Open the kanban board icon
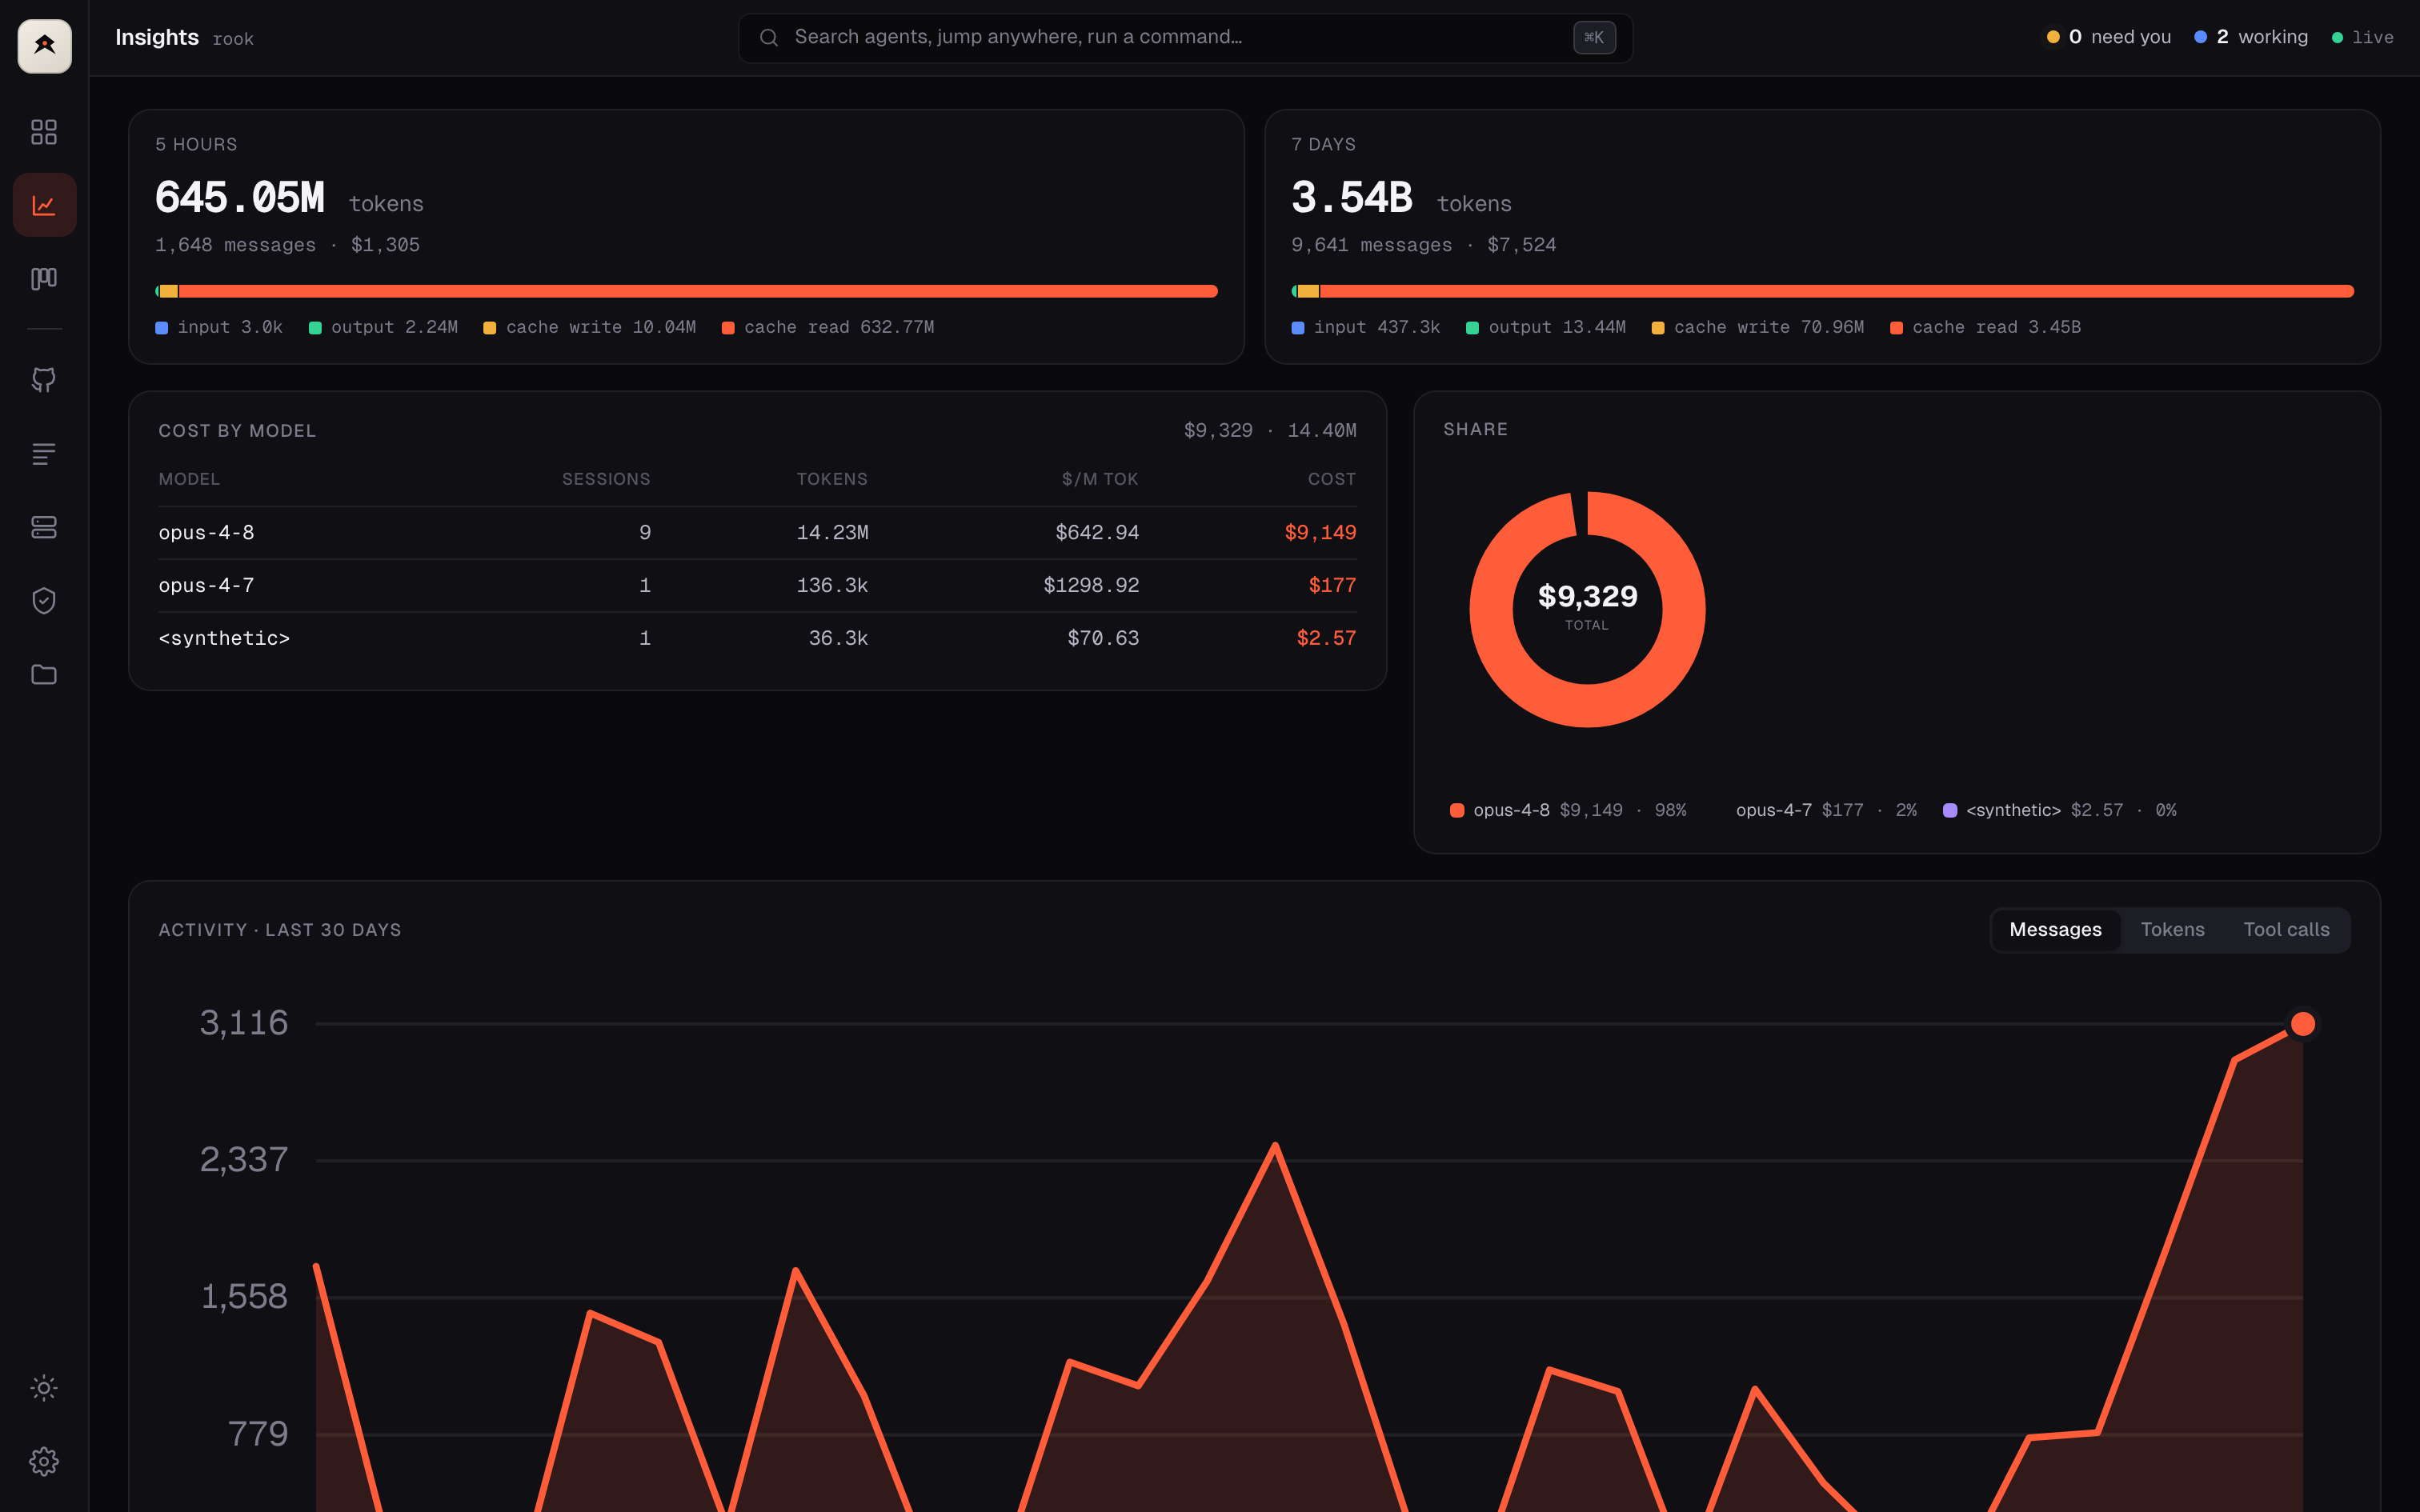The width and height of the screenshot is (2420, 1512). (x=44, y=278)
